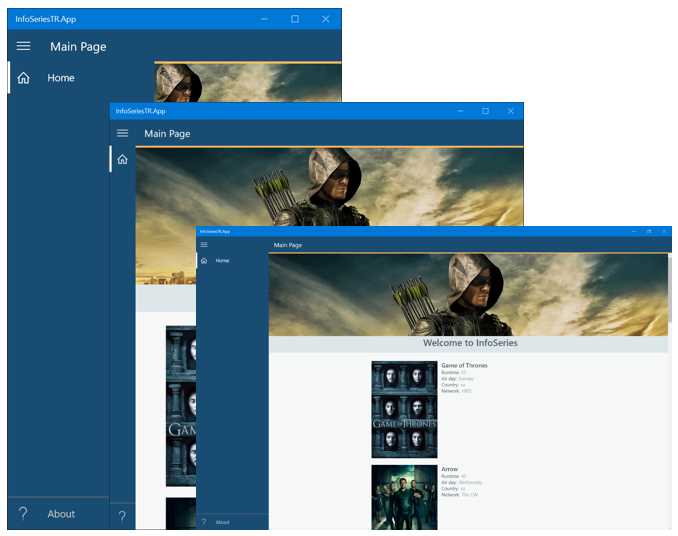The width and height of the screenshot is (678, 536).
Task: Select Home label in back window
Action: [61, 78]
